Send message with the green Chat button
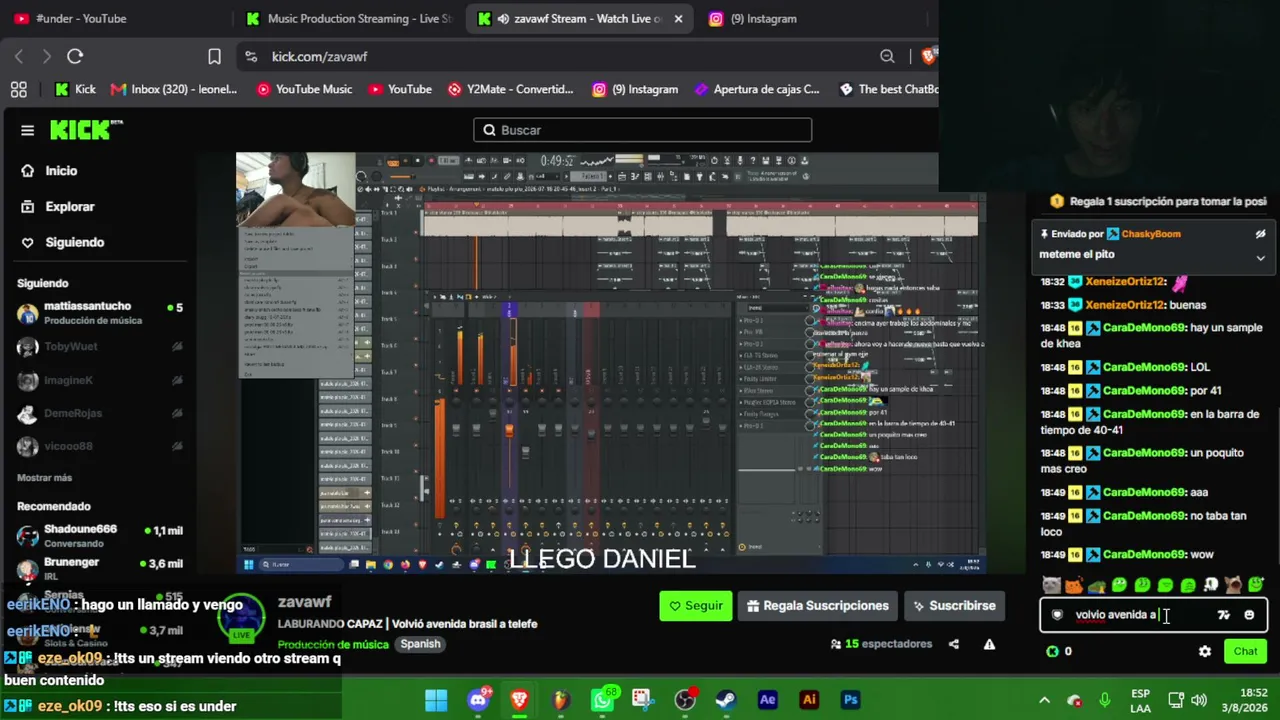The image size is (1280, 720). [1245, 651]
